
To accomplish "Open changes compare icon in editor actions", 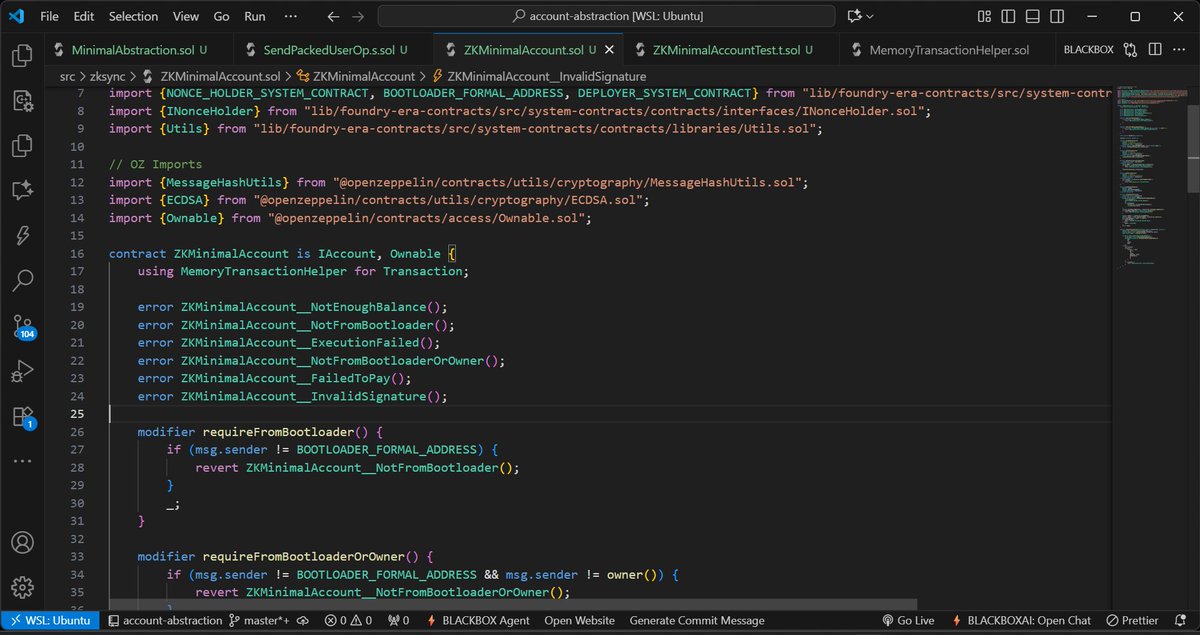I will pos(1130,49).
